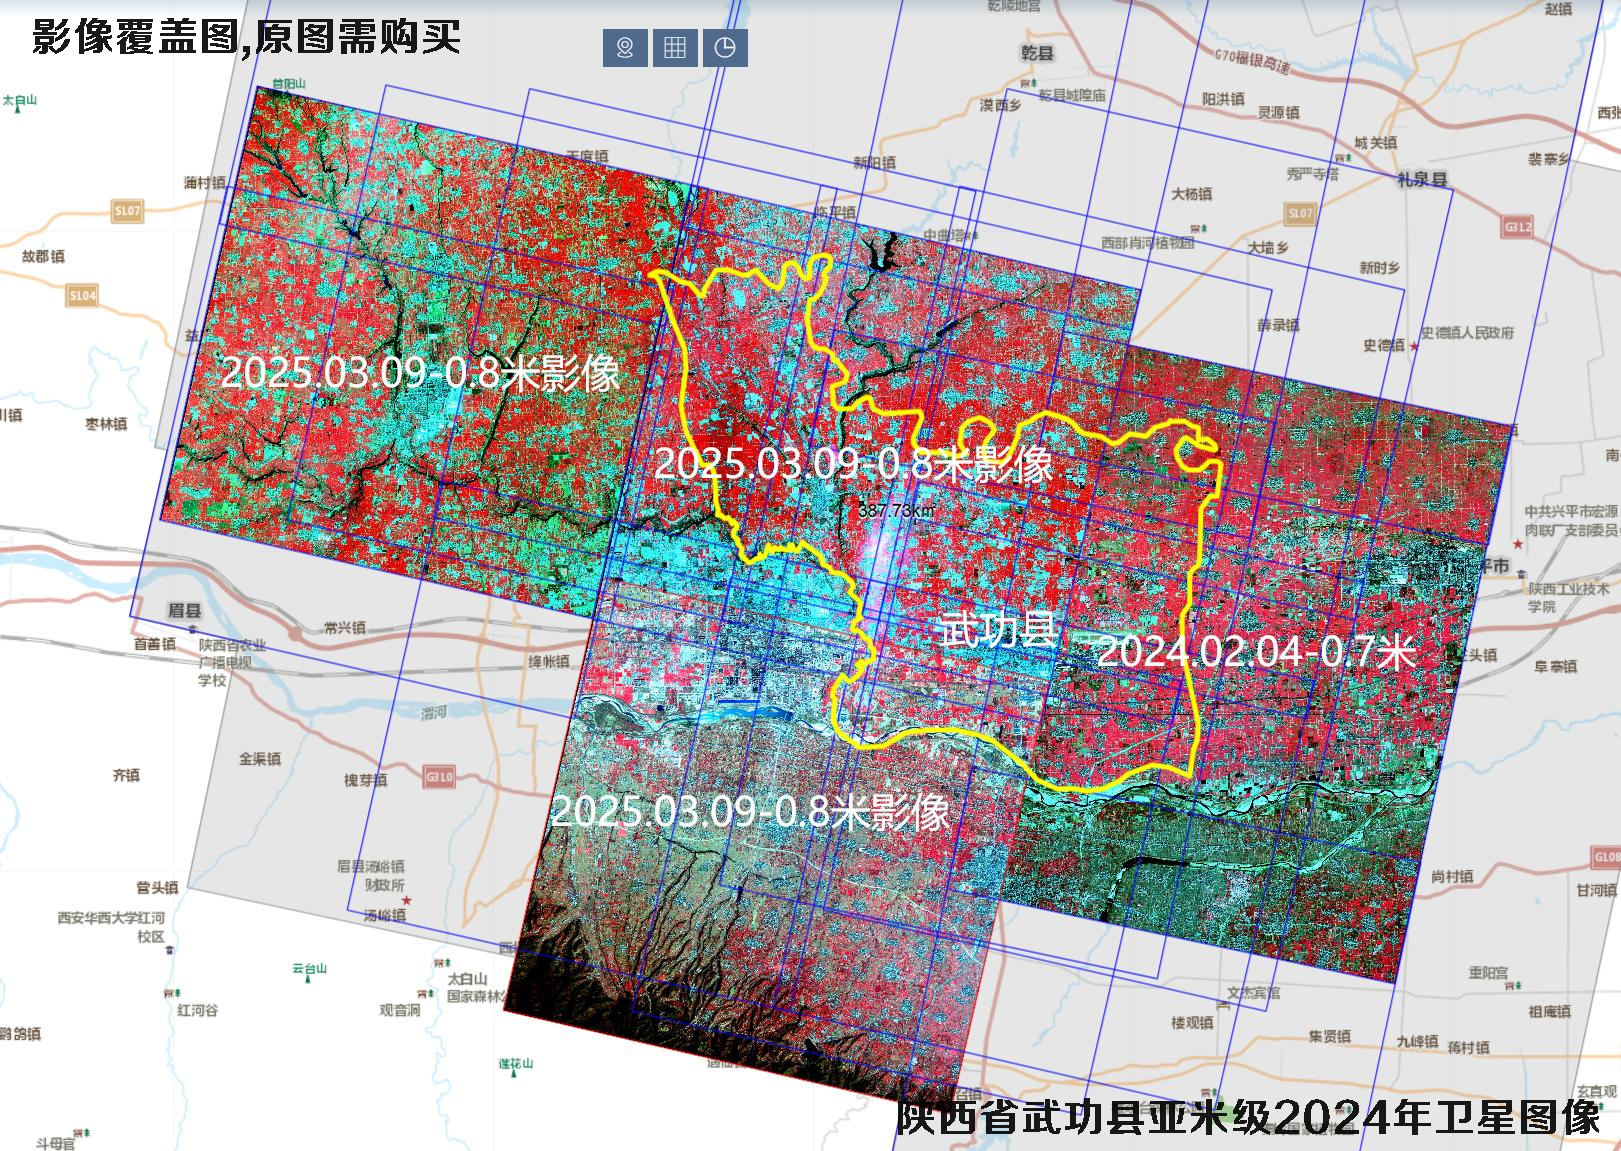Click the 乾县 county label
The height and width of the screenshot is (1151, 1621).
pyautogui.click(x=1038, y=53)
